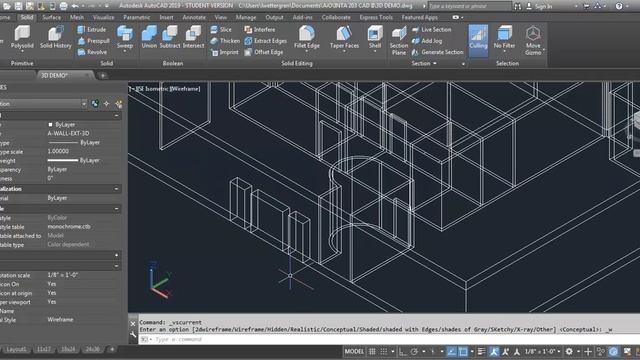Open the Mesh ribbon tab
640x360 pixels.
77,18
